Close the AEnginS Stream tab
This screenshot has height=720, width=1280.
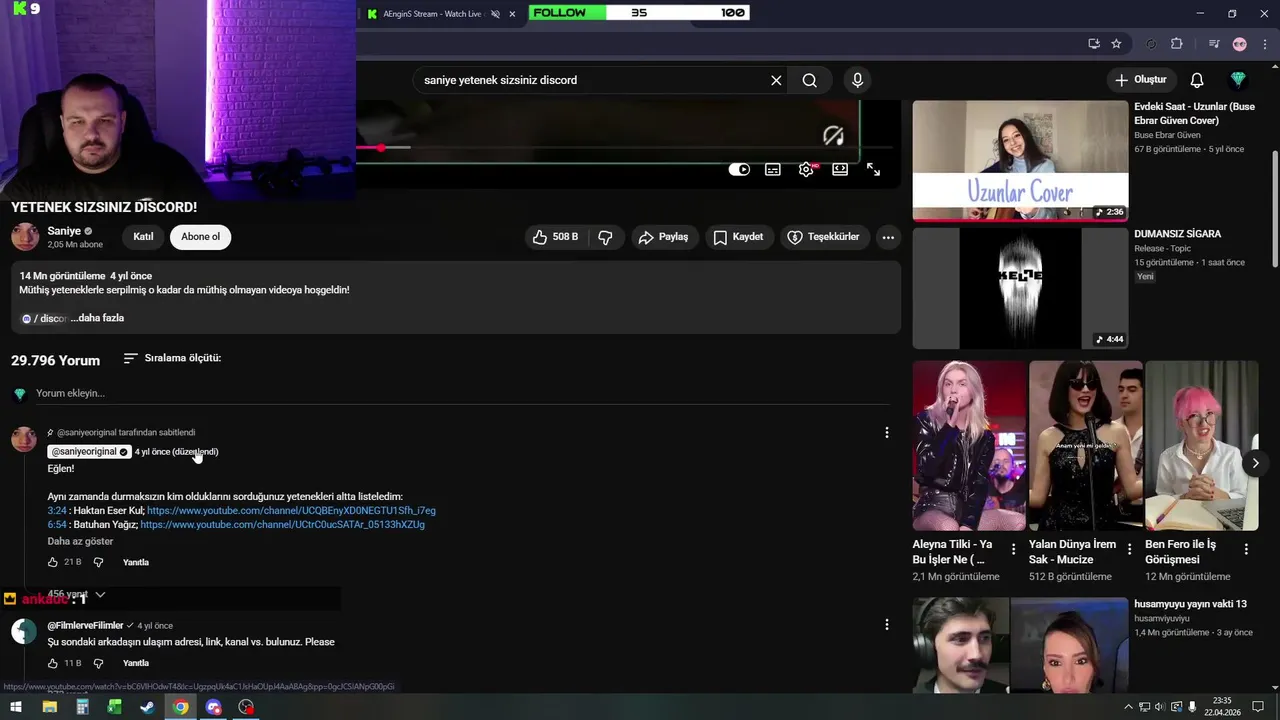(512, 14)
